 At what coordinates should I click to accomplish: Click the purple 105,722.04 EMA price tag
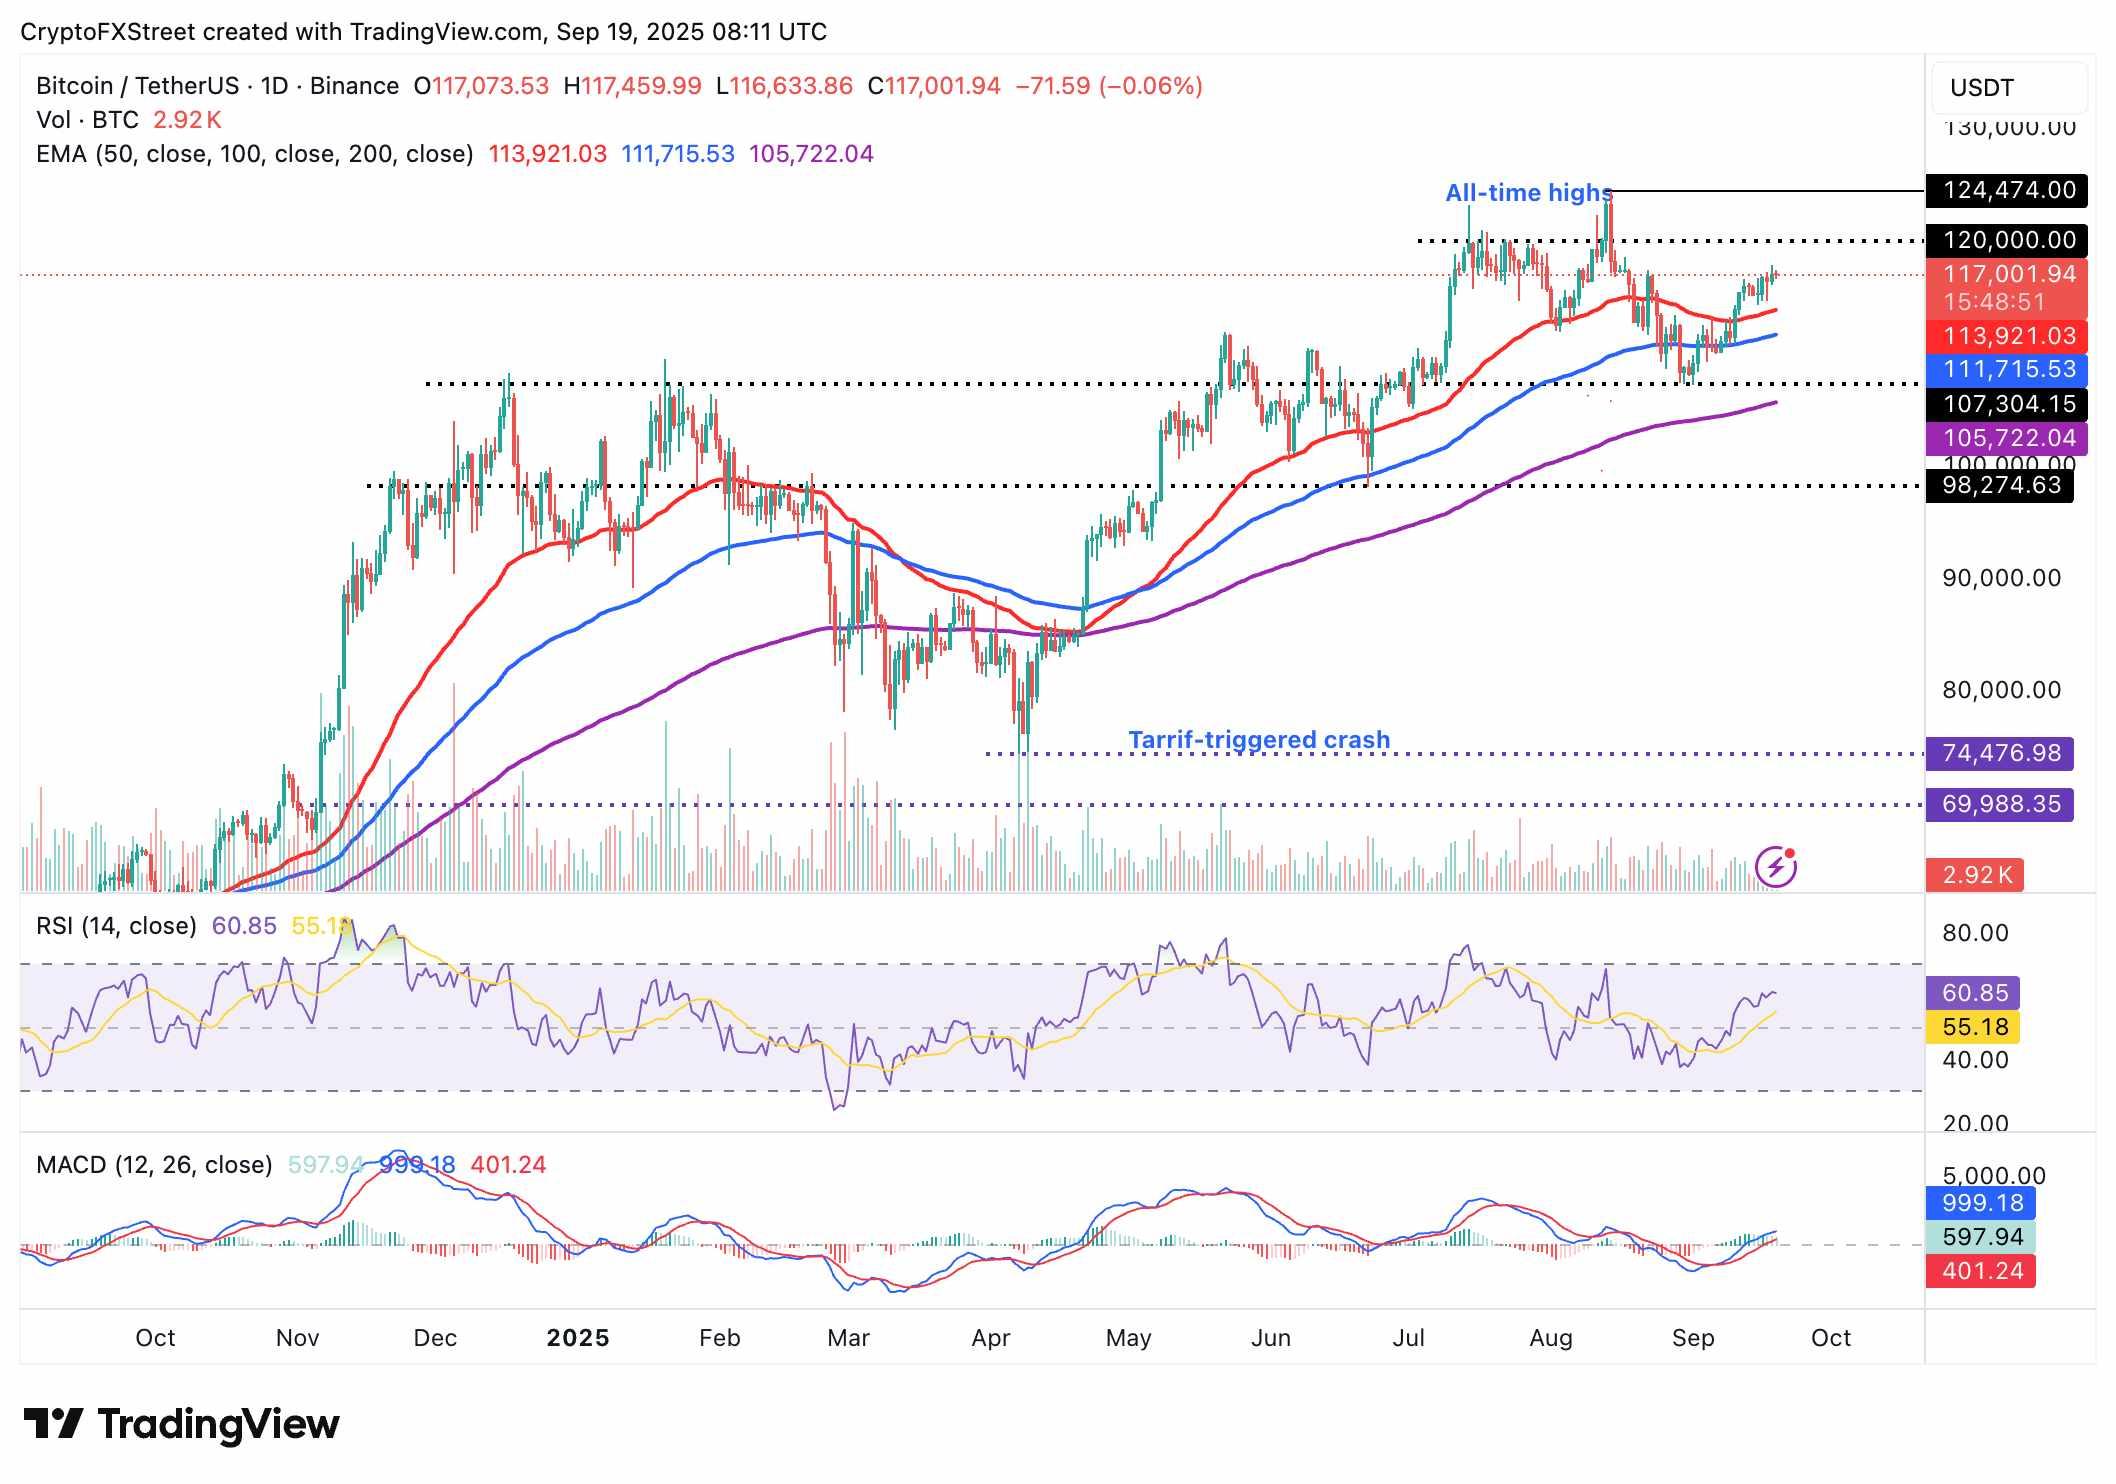[2006, 438]
